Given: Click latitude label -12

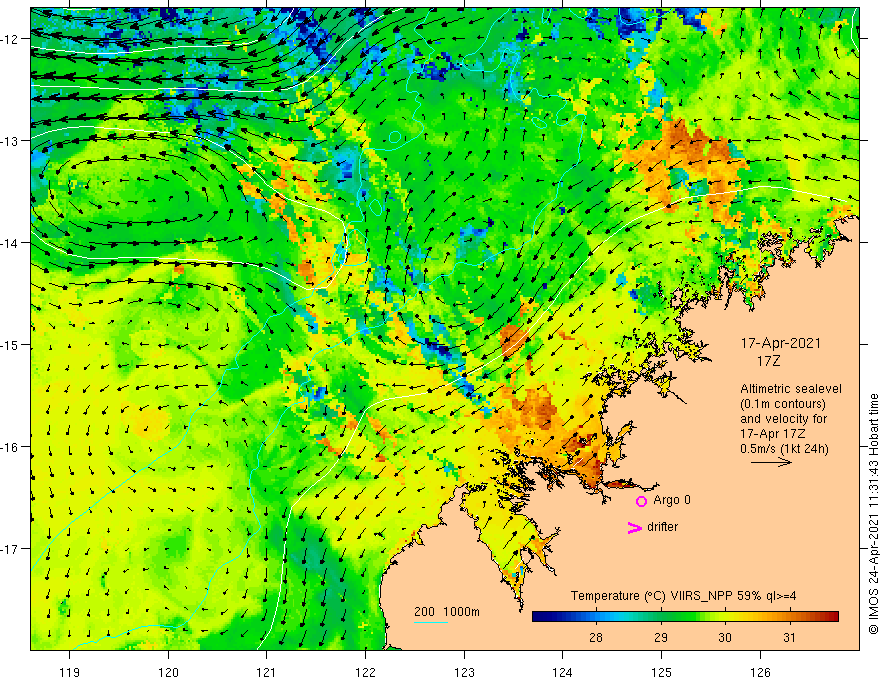Looking at the screenshot, I should tap(11, 39).
